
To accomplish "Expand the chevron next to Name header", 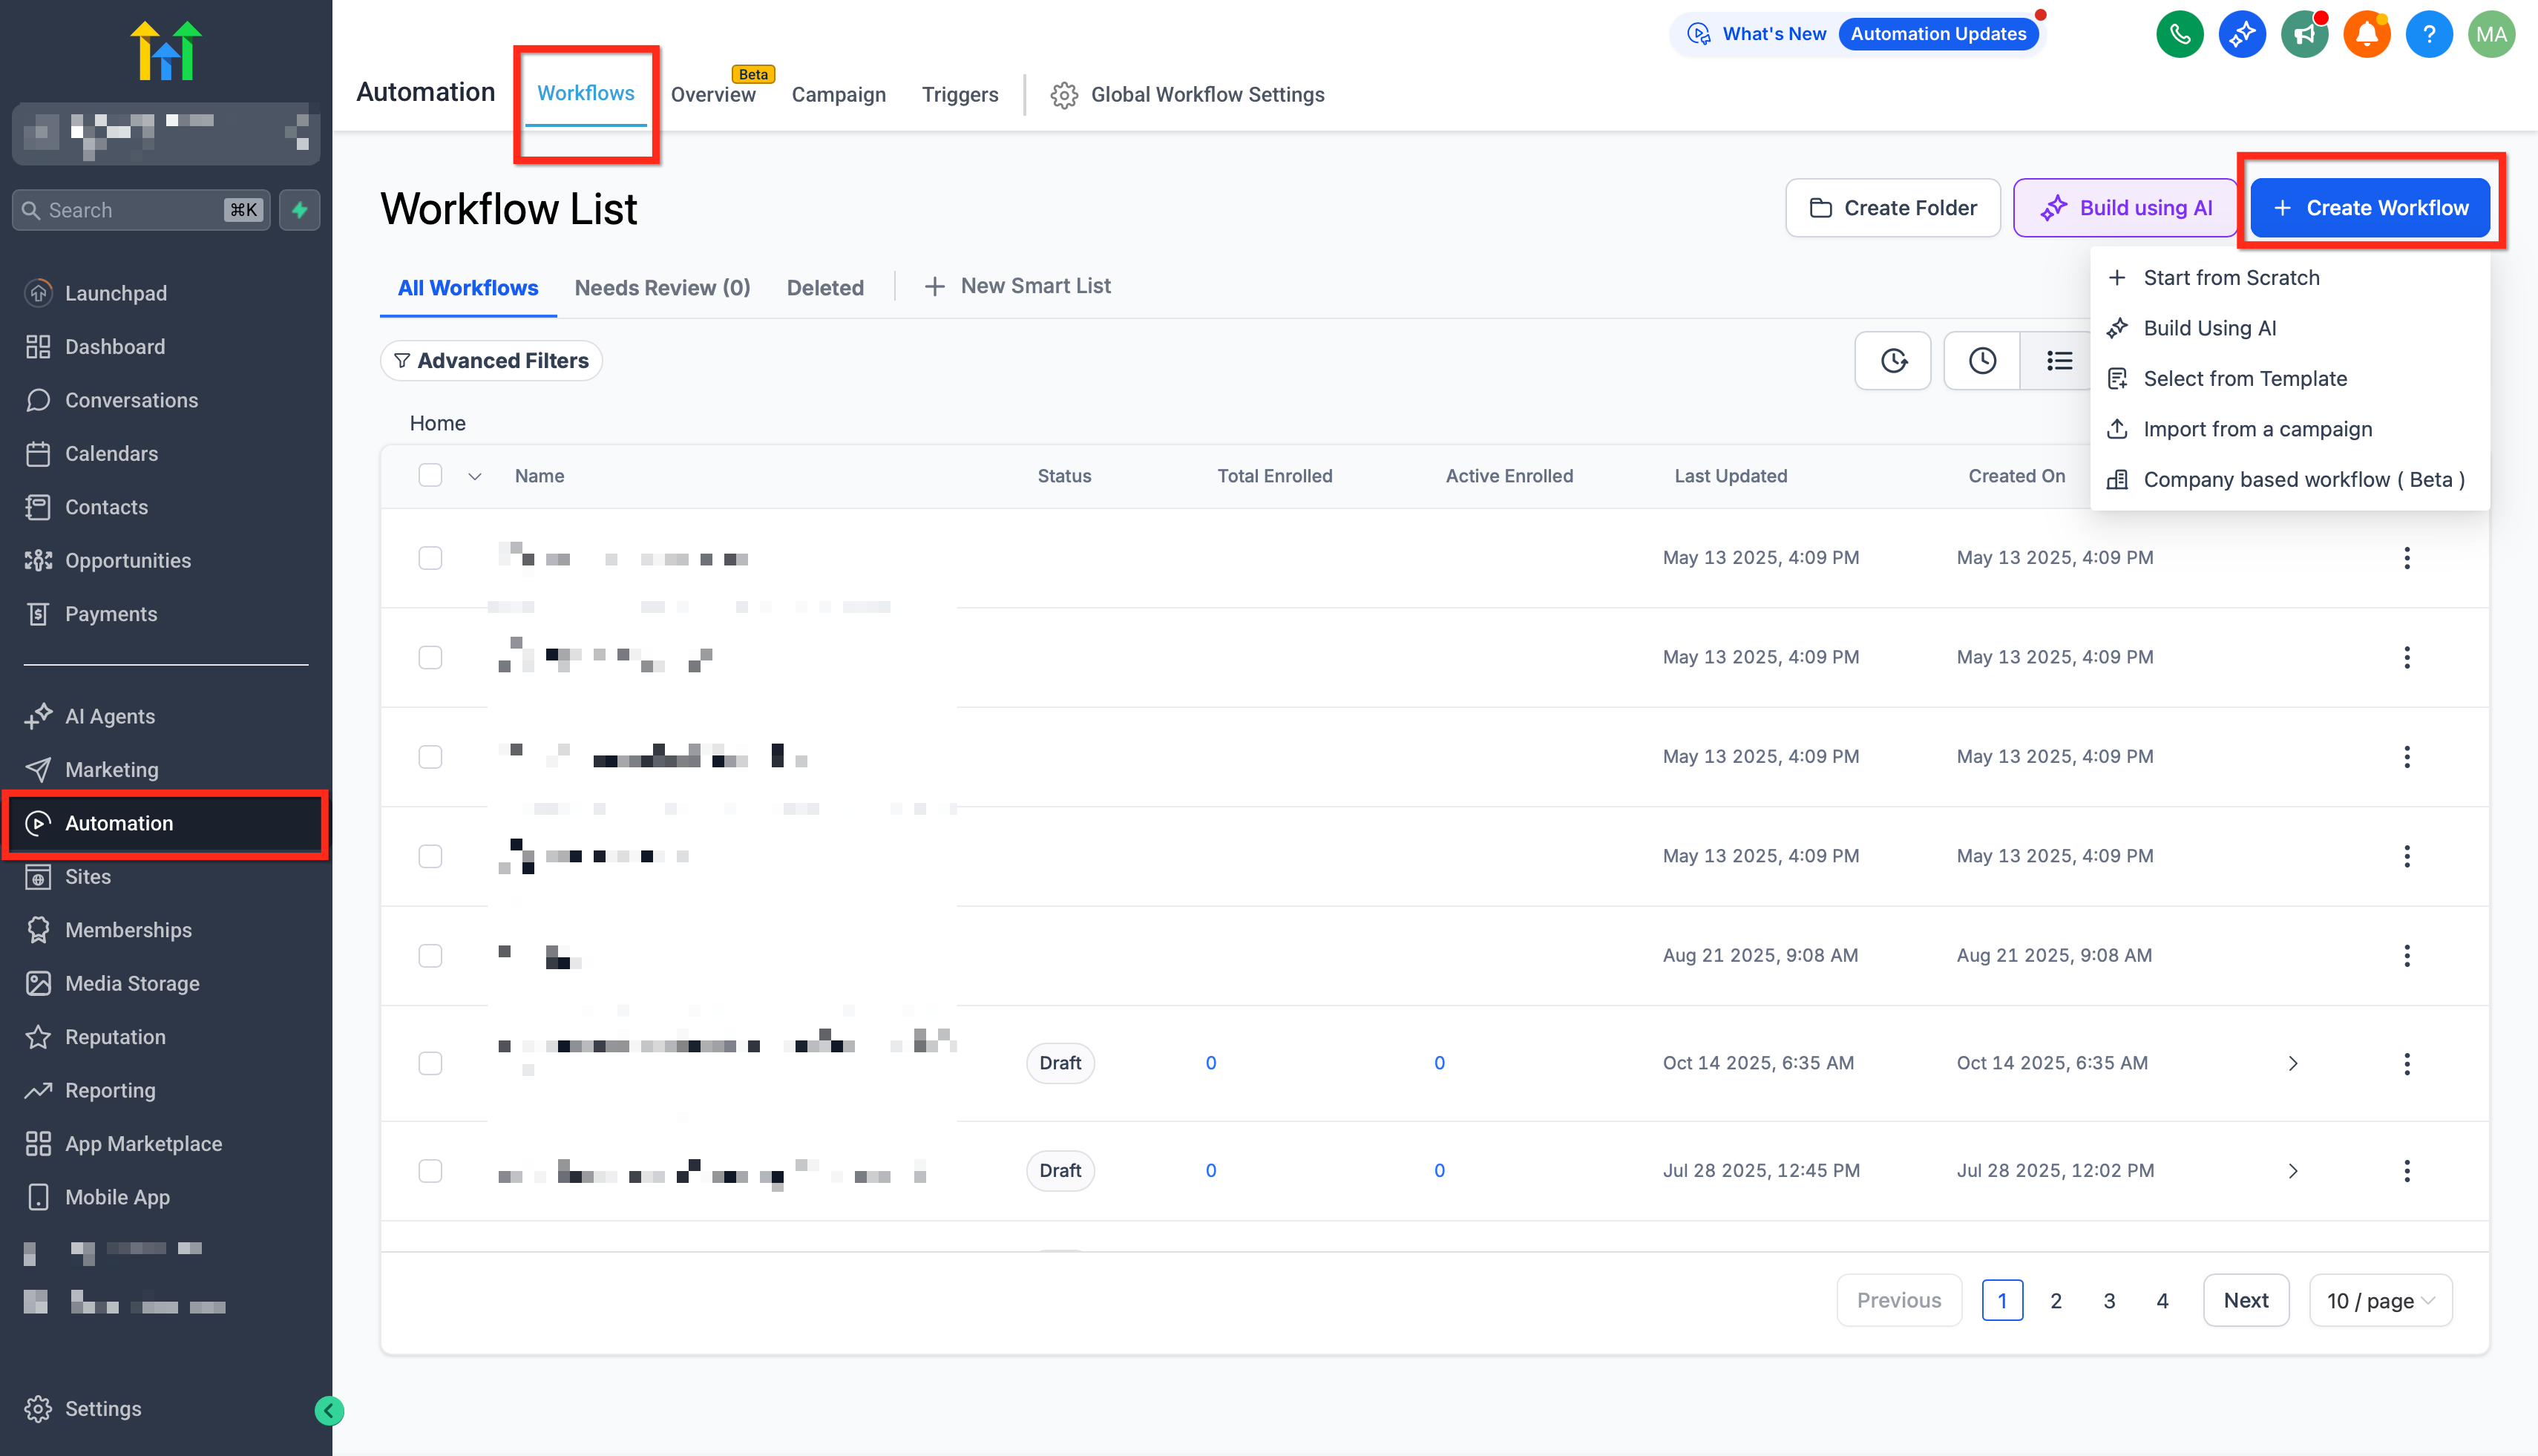I will pos(475,477).
